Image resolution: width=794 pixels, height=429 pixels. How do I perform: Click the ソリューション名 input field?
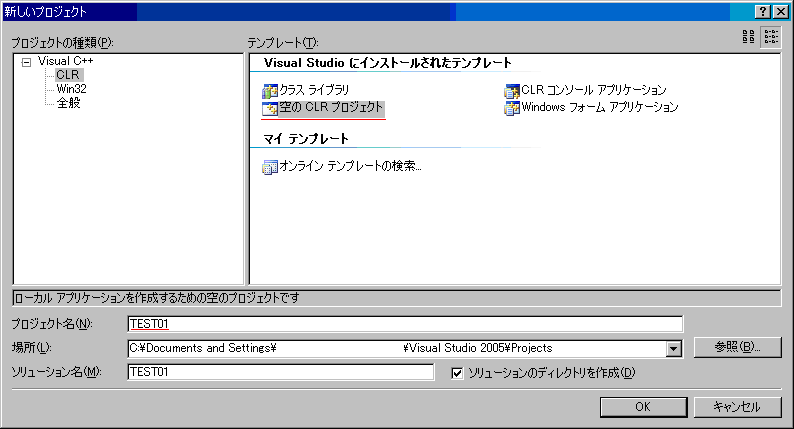tap(281, 372)
